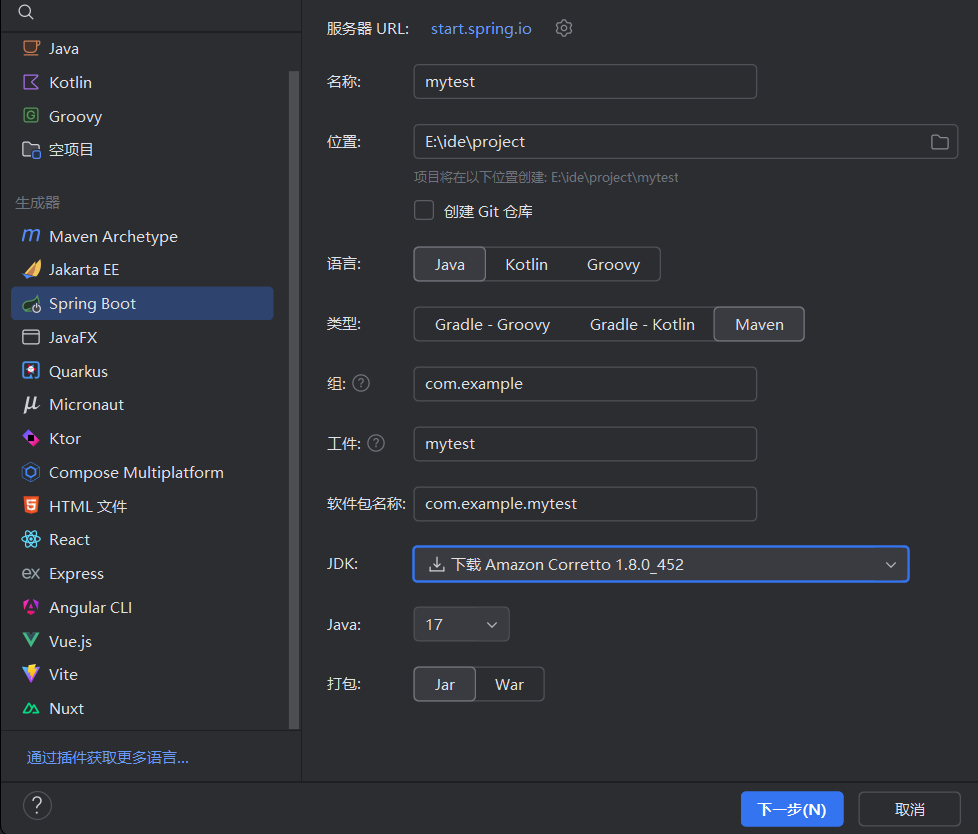Click the help icon next to 工件
This screenshot has width=978, height=834.
point(376,443)
